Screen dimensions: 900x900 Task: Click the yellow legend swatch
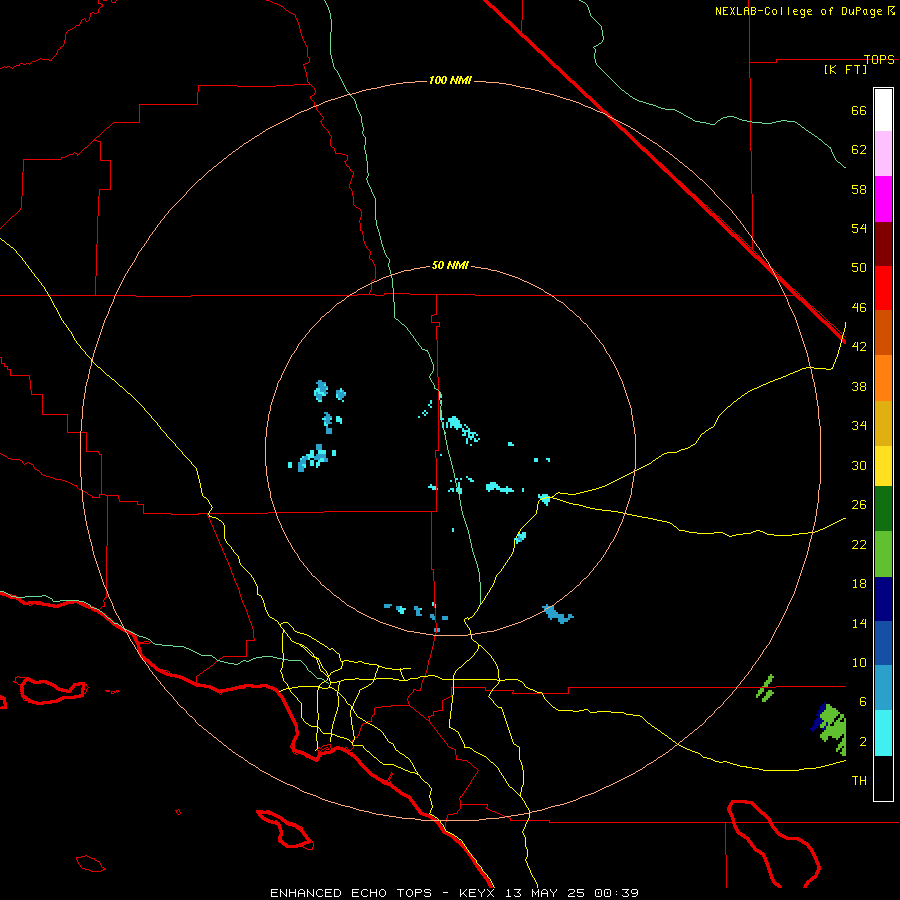coord(883,466)
